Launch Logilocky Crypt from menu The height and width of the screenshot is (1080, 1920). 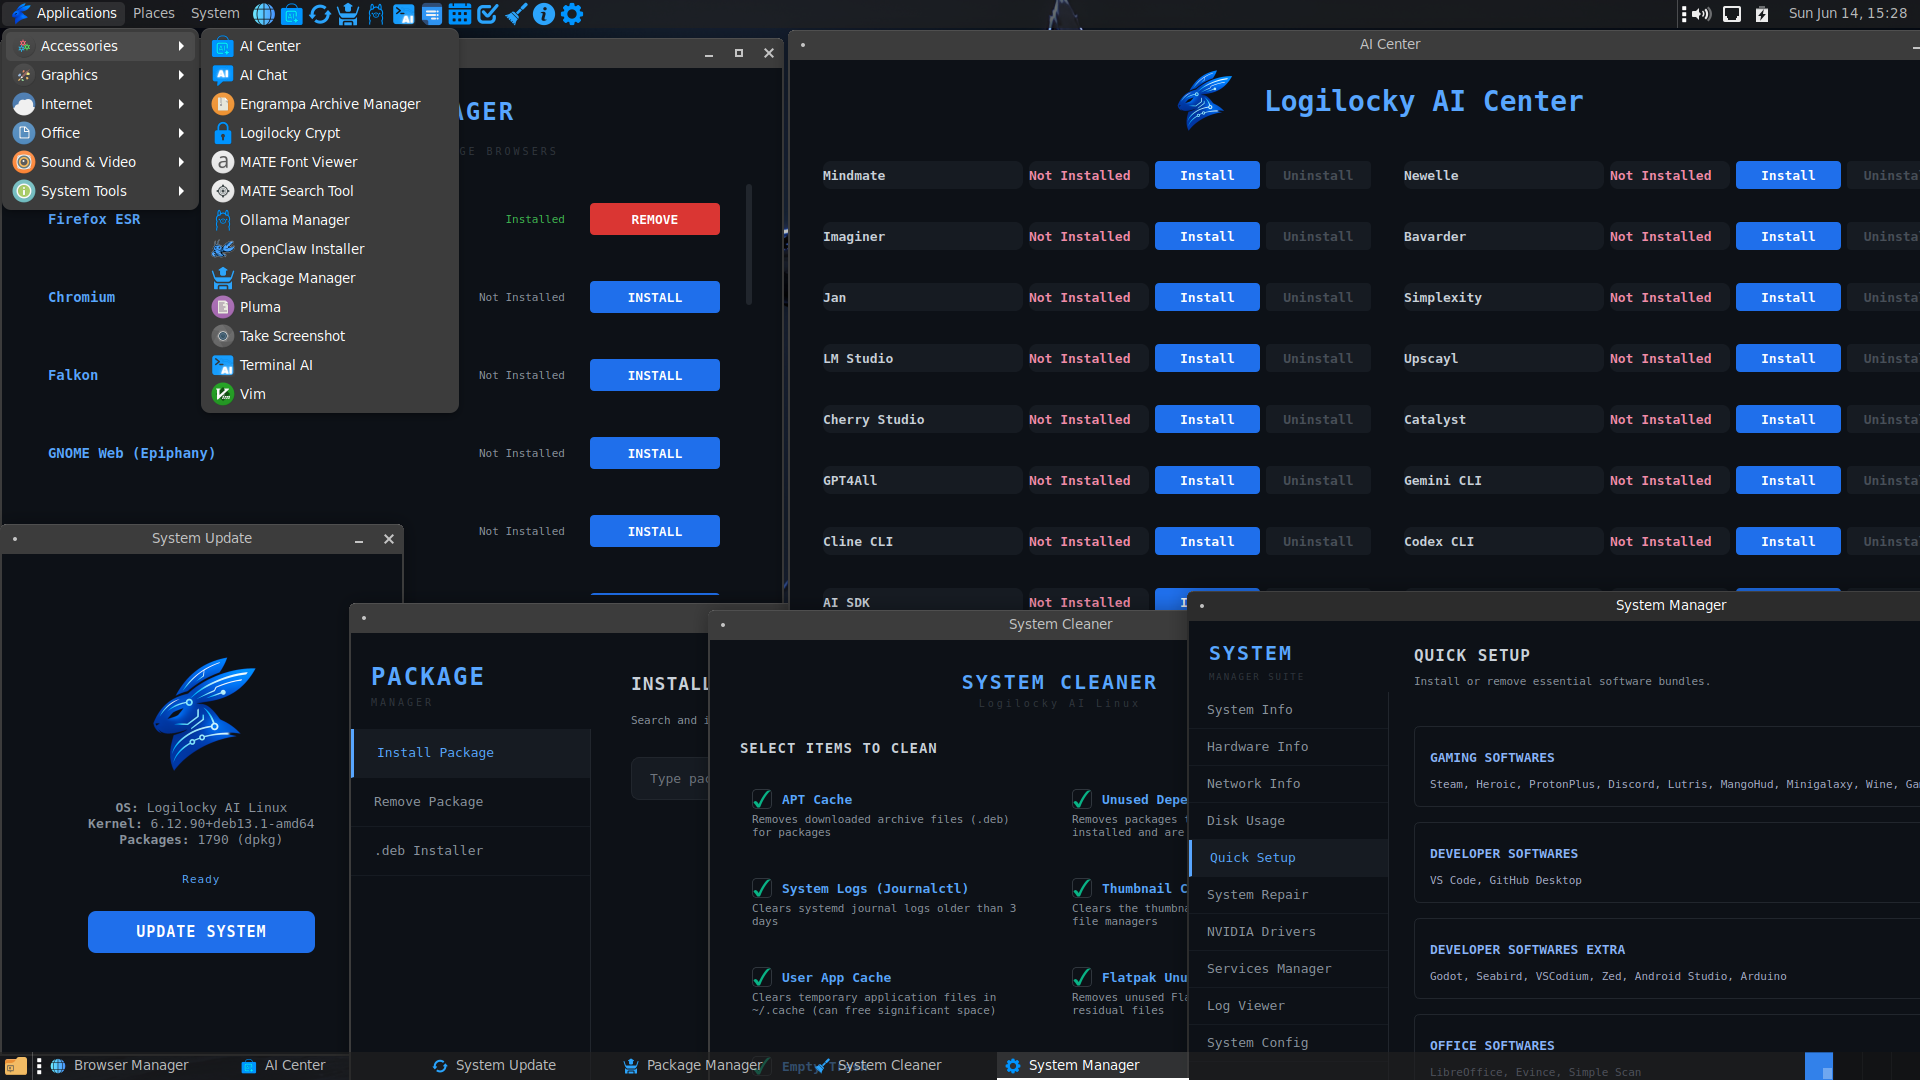point(330,133)
